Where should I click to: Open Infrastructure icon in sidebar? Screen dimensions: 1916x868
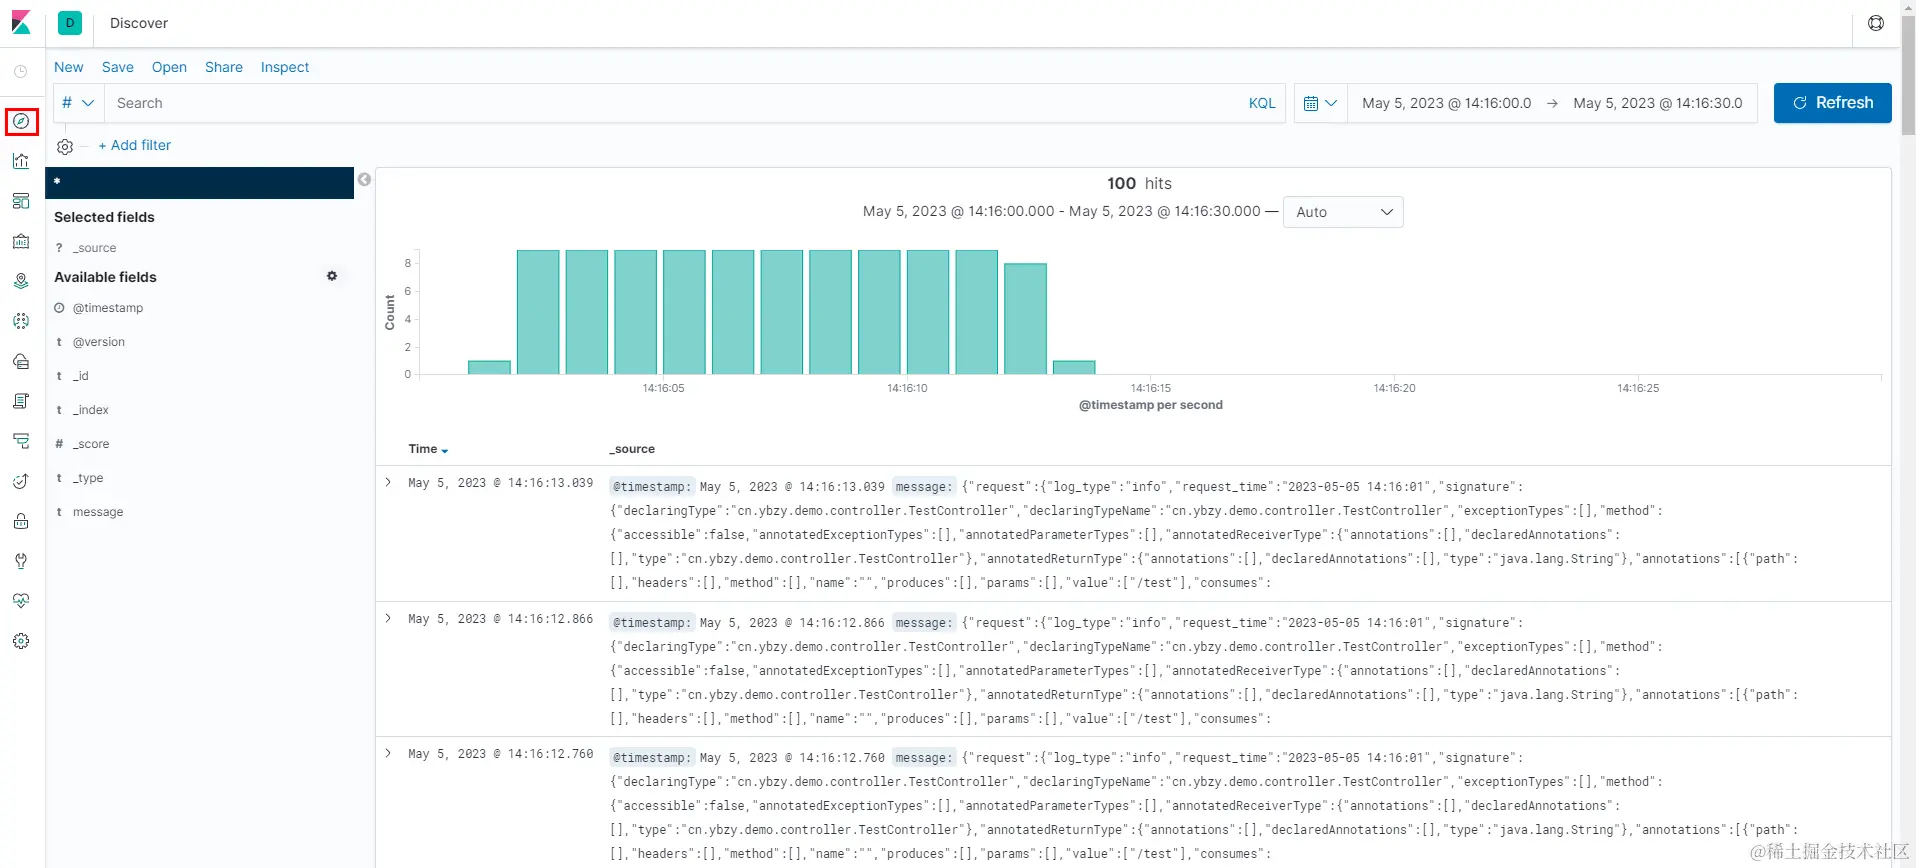pos(21,361)
